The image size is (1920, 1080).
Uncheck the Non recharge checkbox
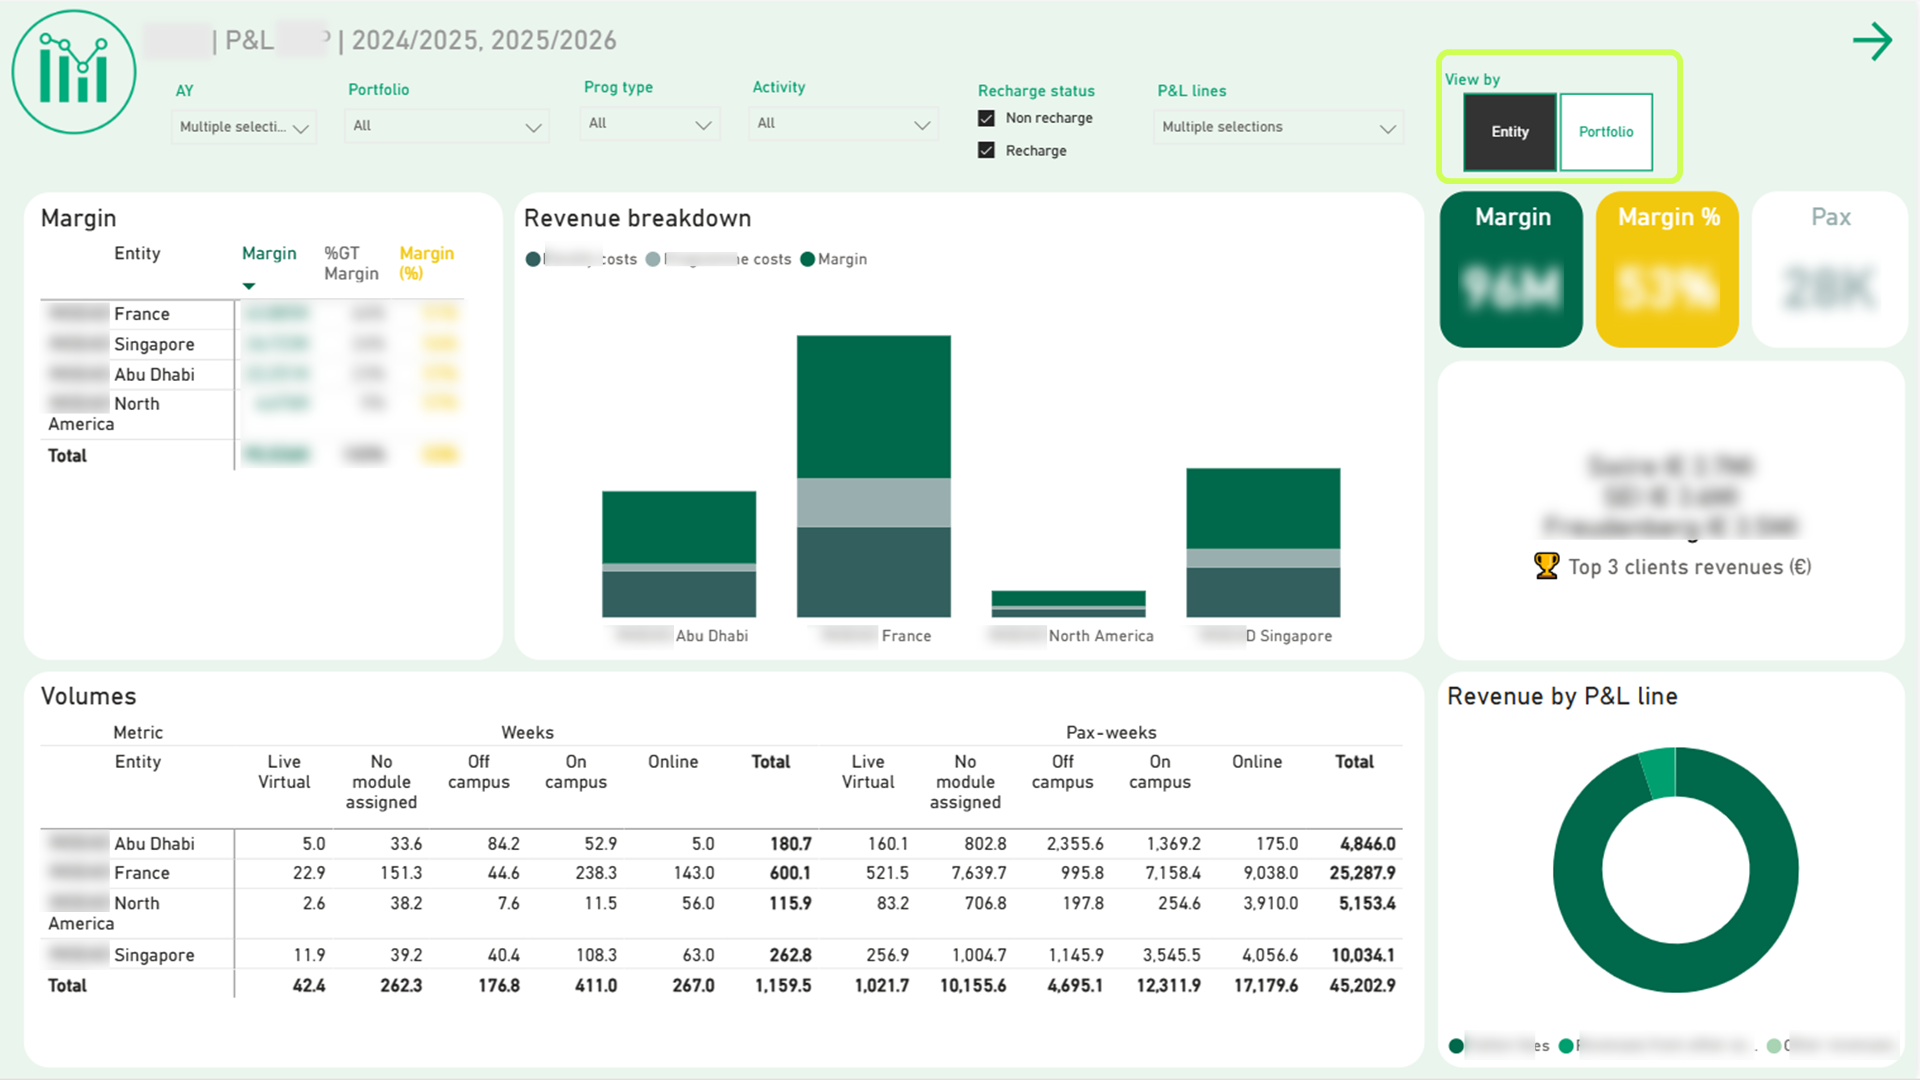[986, 118]
